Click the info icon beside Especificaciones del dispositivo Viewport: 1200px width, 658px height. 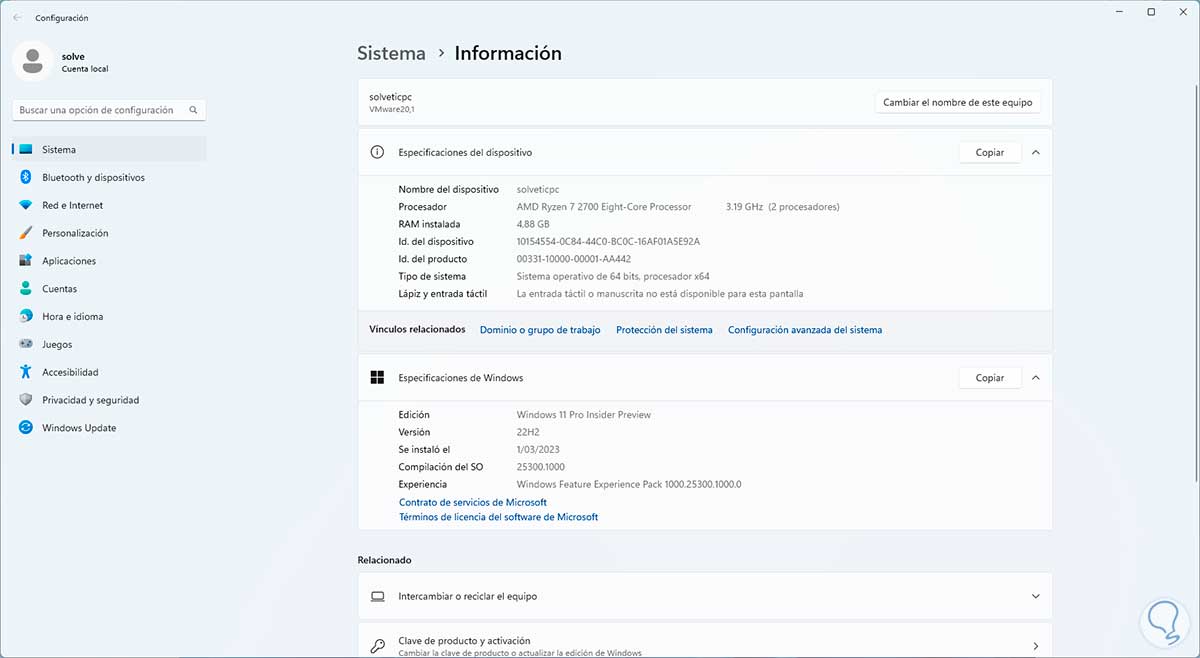pos(377,153)
